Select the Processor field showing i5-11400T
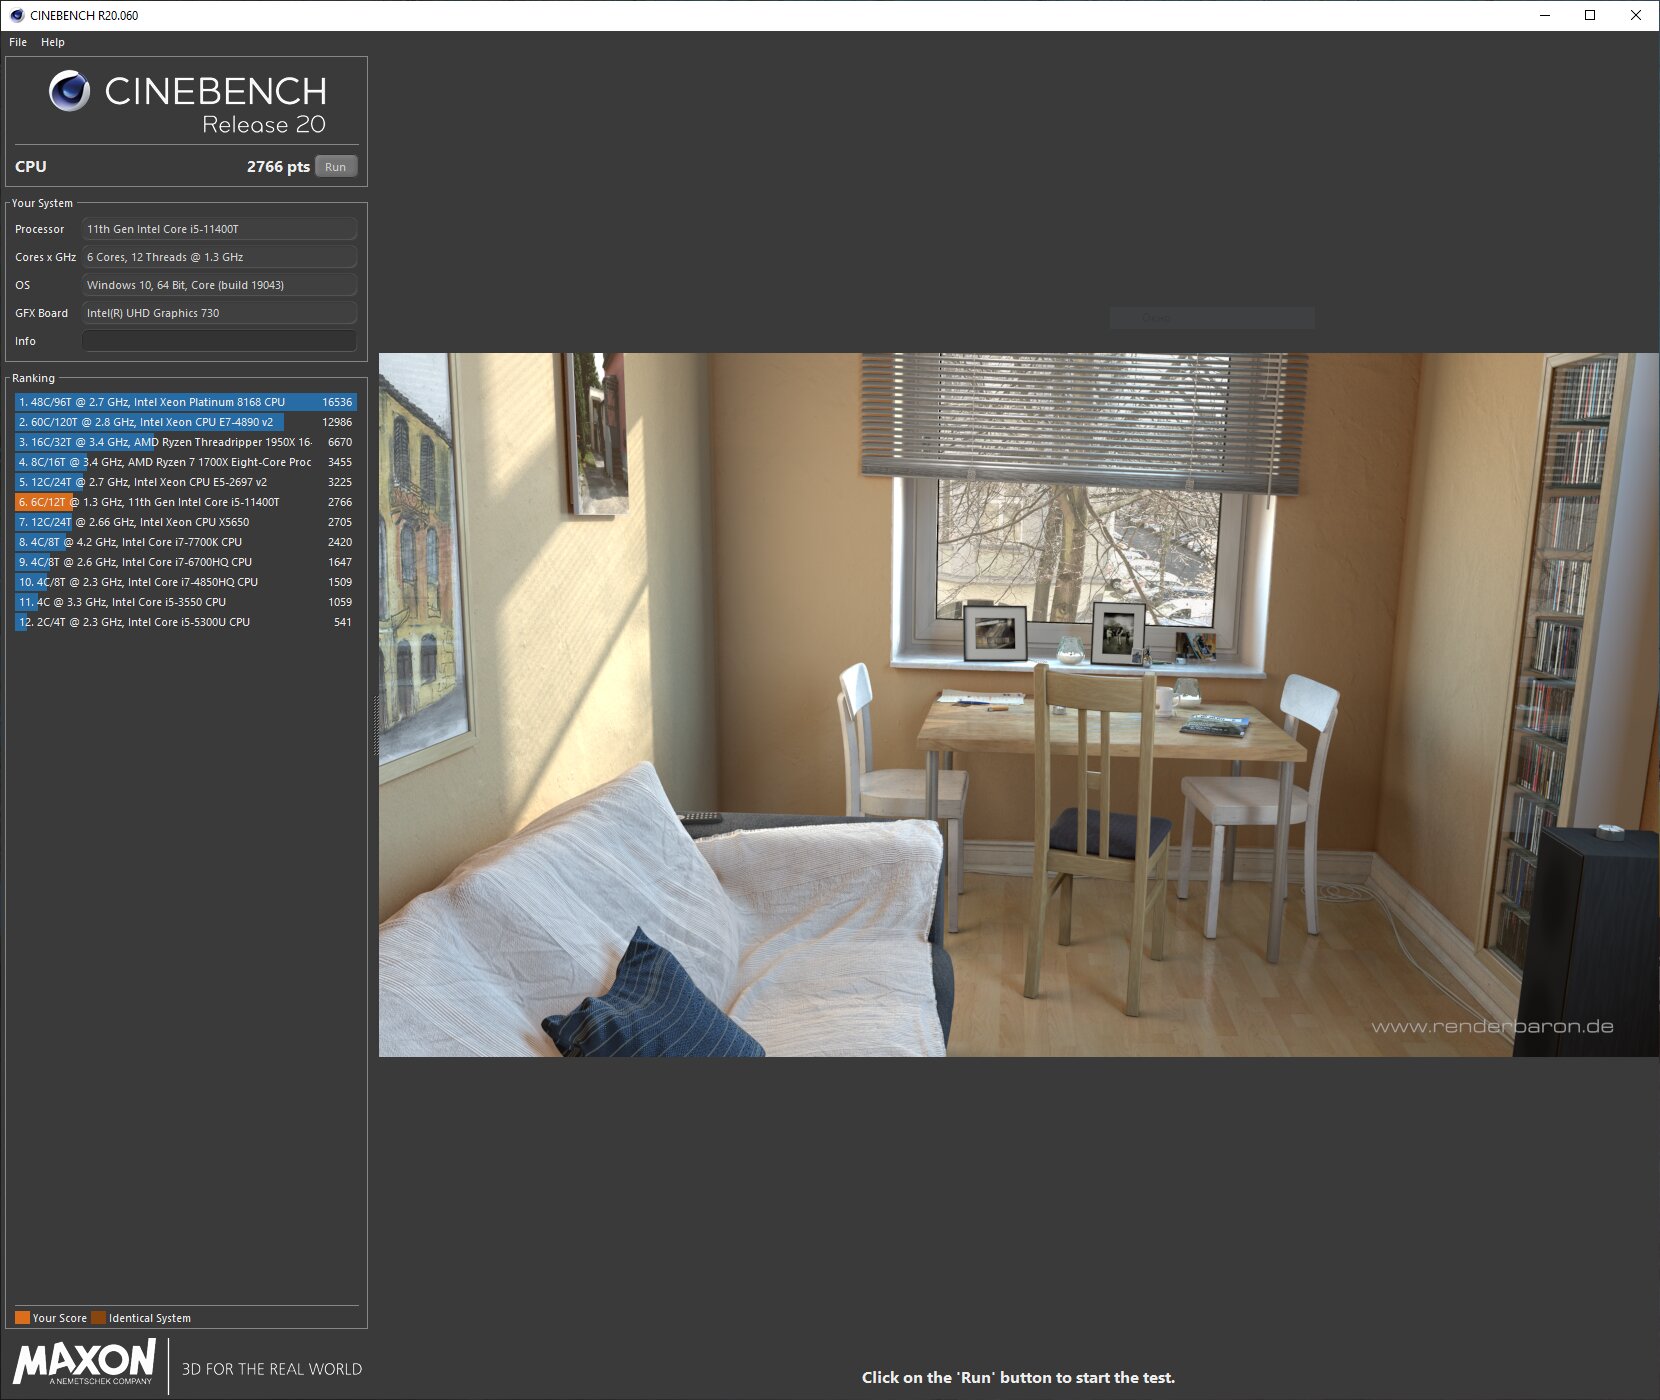Viewport: 1660px width, 1400px height. click(219, 229)
